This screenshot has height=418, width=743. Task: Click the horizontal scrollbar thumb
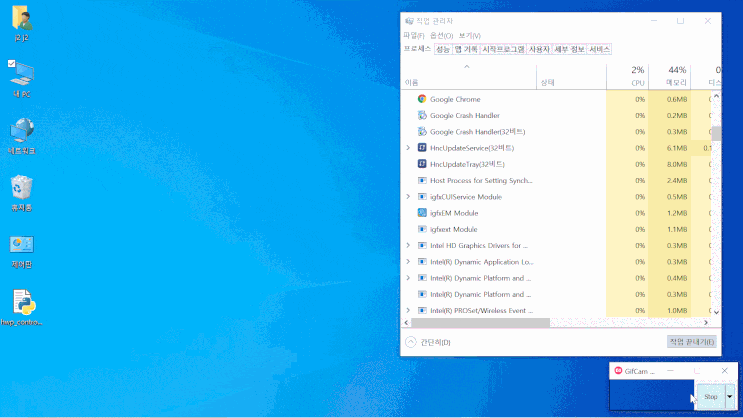[x=480, y=323]
